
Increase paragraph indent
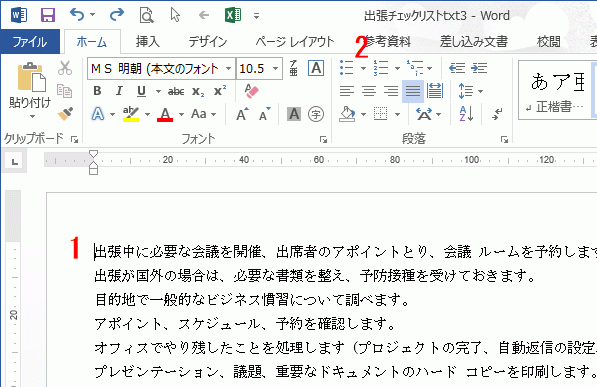click(479, 68)
